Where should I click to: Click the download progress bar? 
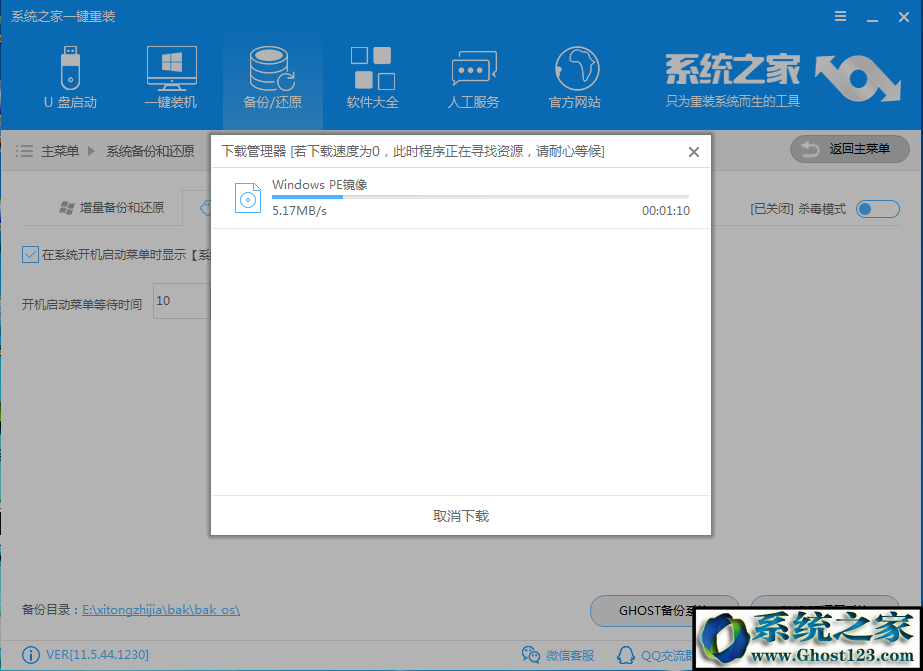[x=480, y=197]
